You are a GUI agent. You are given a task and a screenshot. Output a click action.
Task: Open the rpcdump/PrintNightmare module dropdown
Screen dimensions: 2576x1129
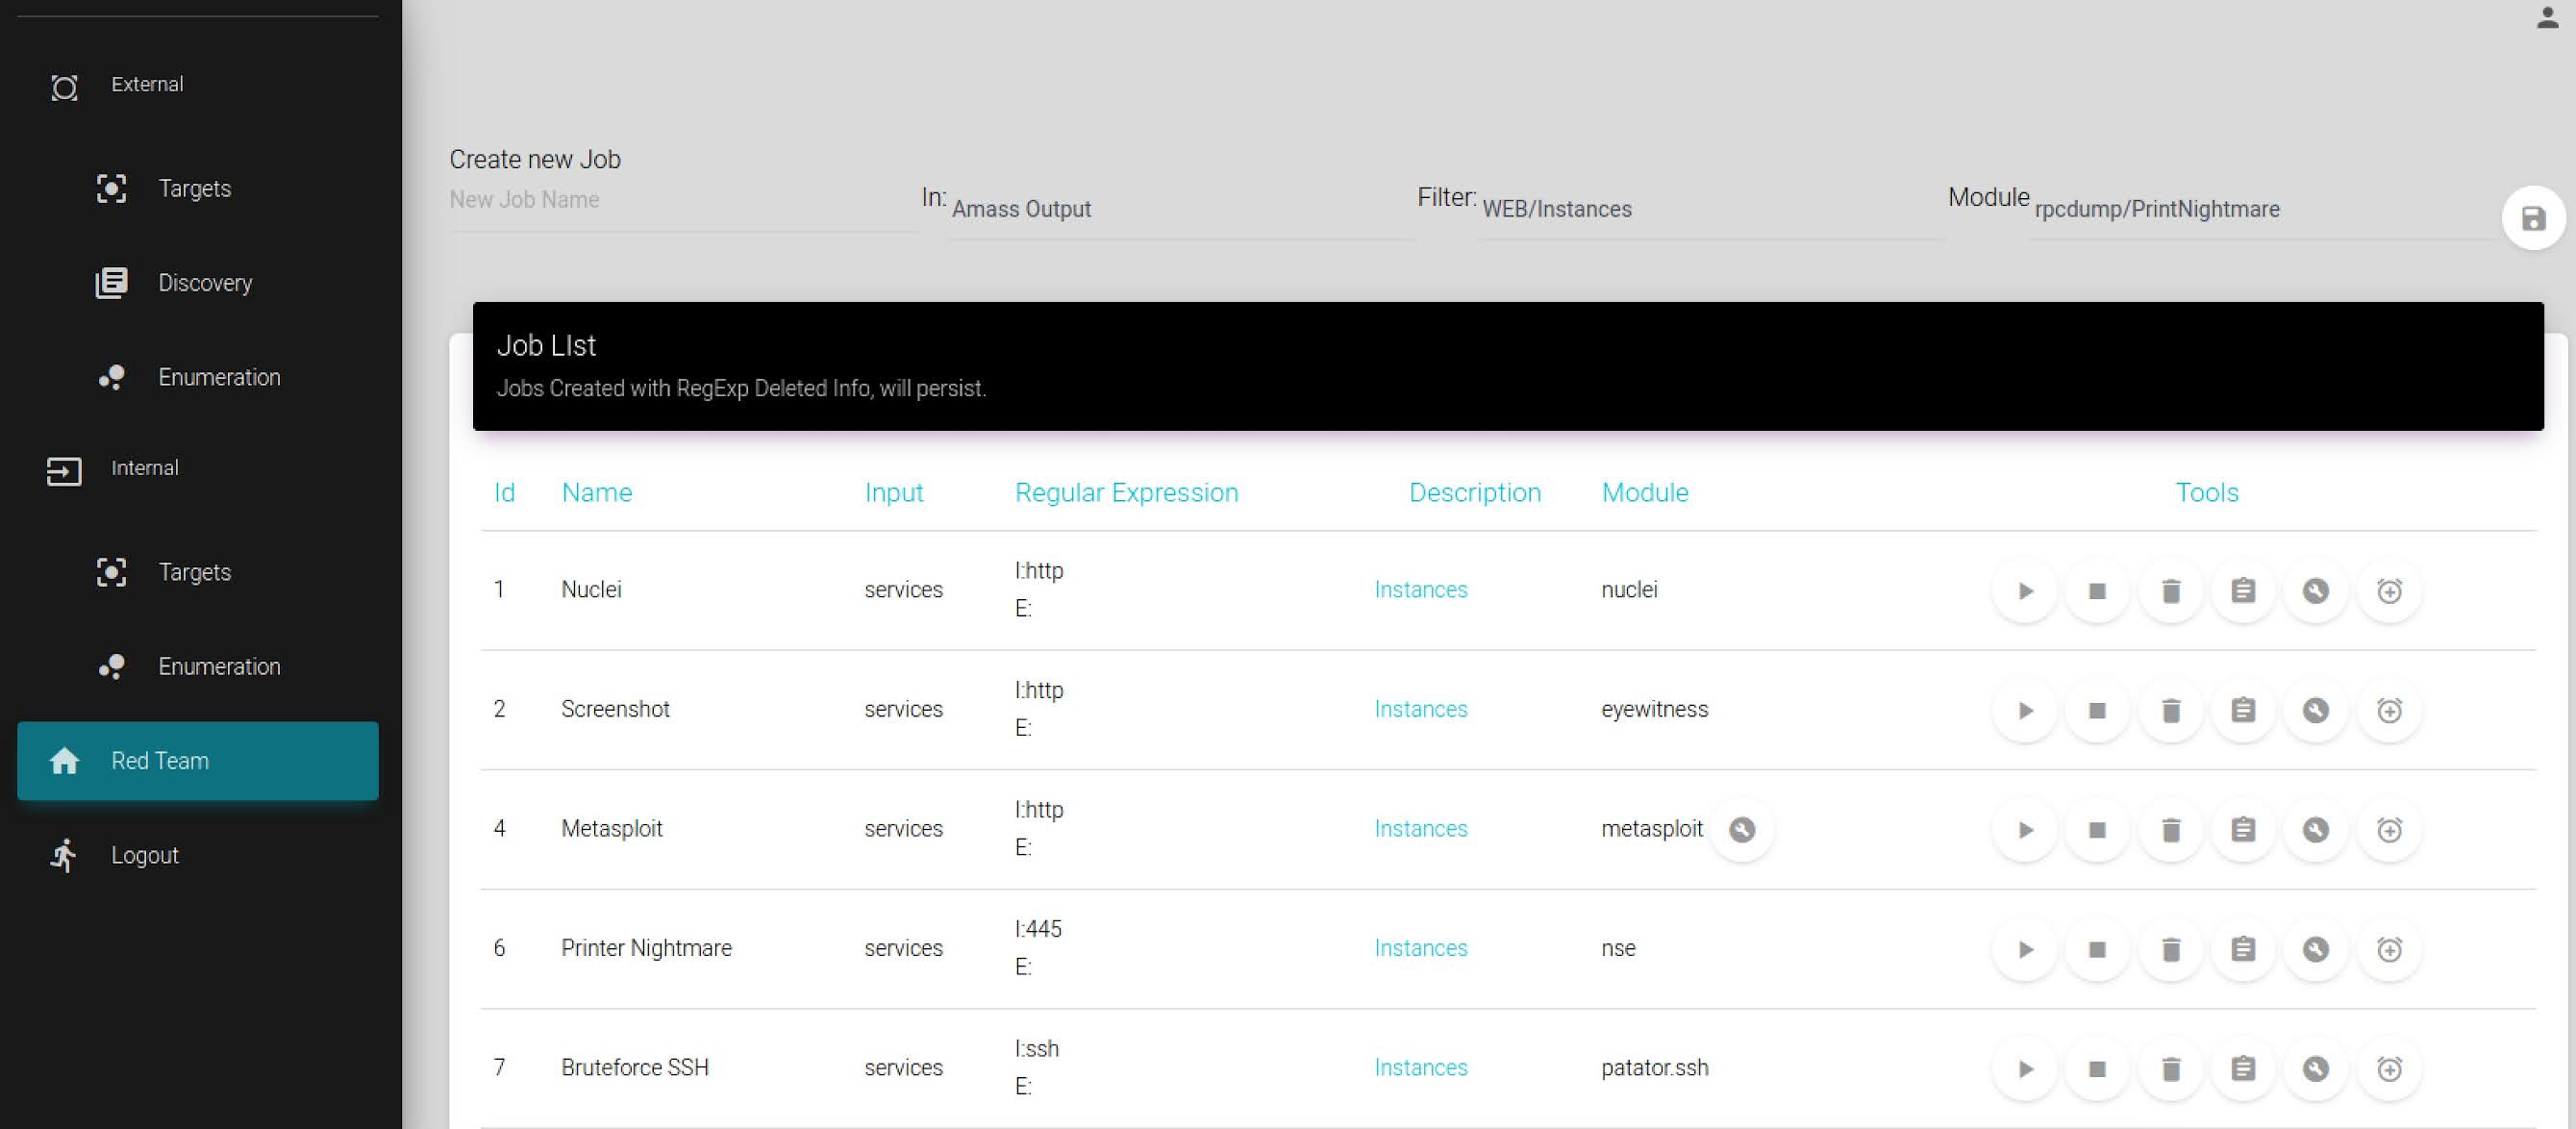[x=2260, y=210]
